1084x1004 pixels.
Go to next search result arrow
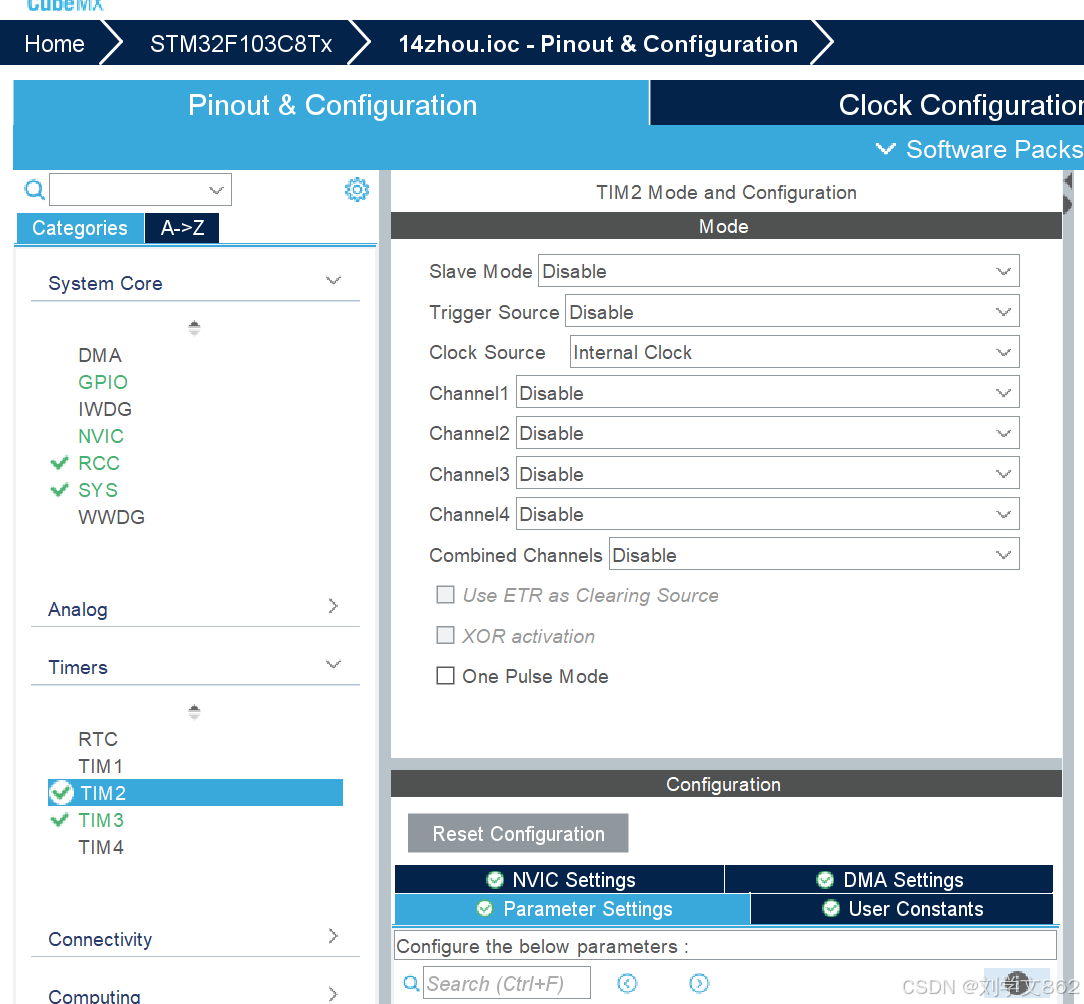(699, 983)
